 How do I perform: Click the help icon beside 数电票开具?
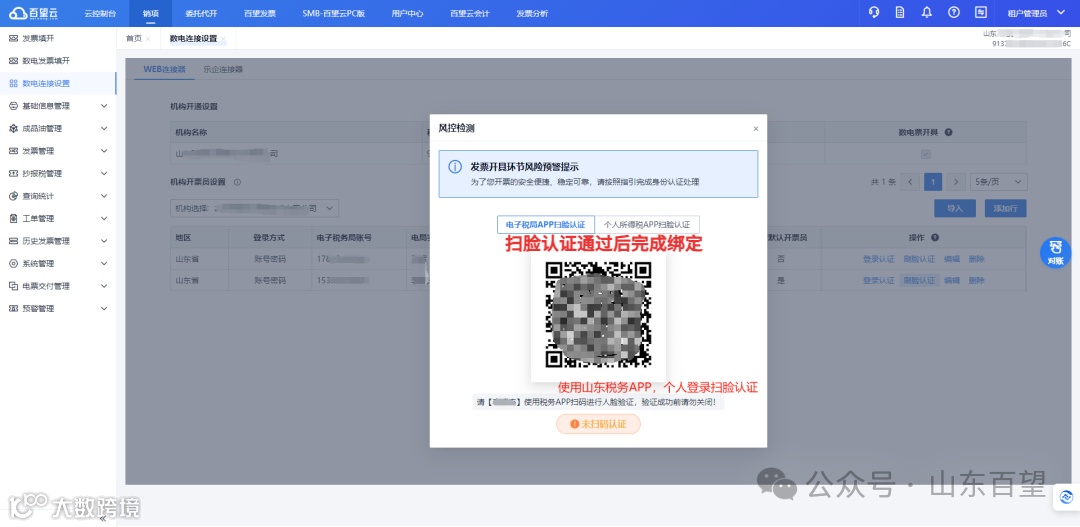tap(948, 132)
